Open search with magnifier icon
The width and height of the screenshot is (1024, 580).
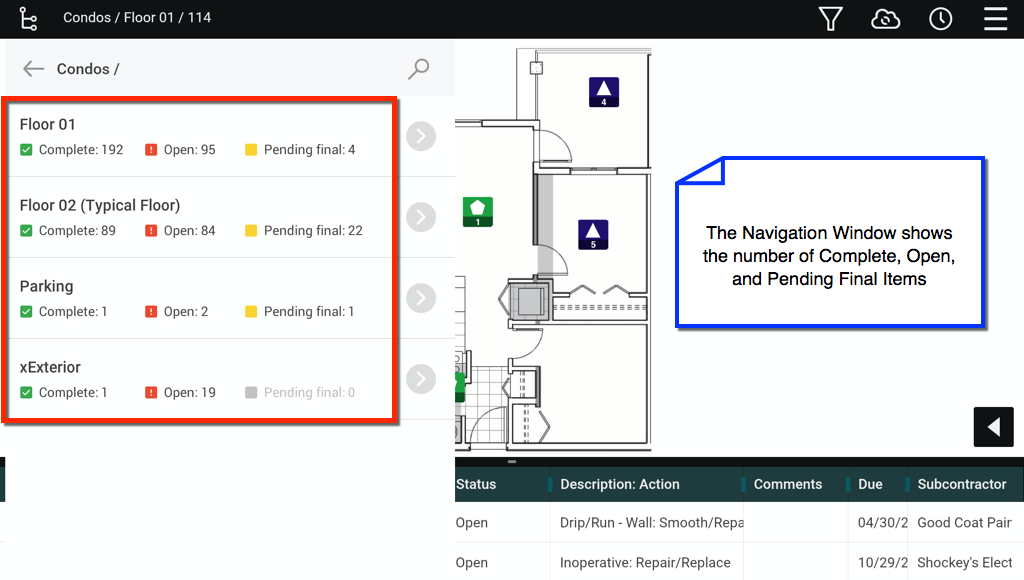point(419,69)
